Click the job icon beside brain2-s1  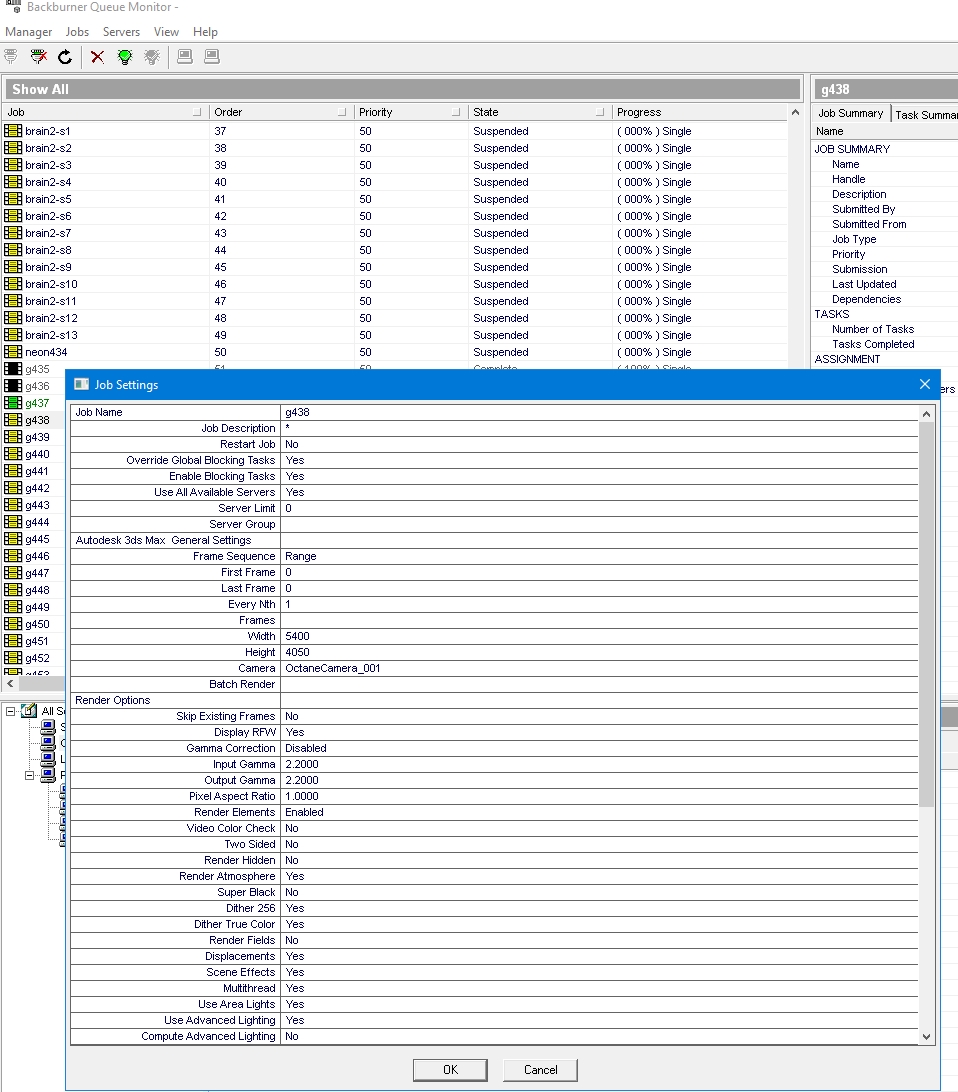[13, 131]
